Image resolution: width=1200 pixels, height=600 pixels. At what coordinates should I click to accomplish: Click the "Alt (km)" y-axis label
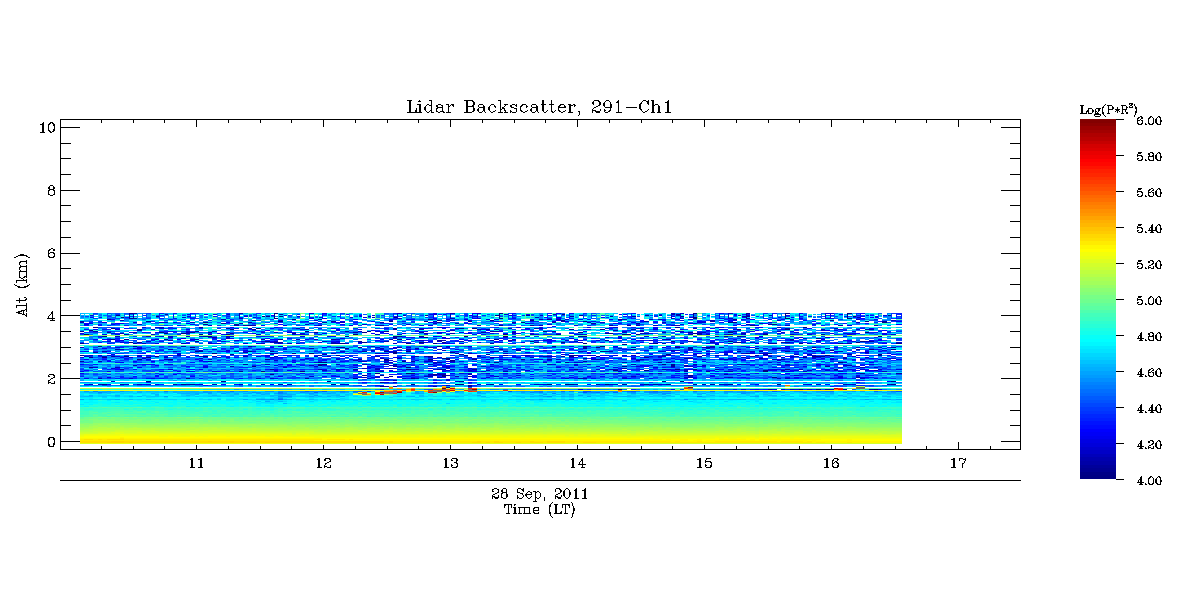coord(22,284)
